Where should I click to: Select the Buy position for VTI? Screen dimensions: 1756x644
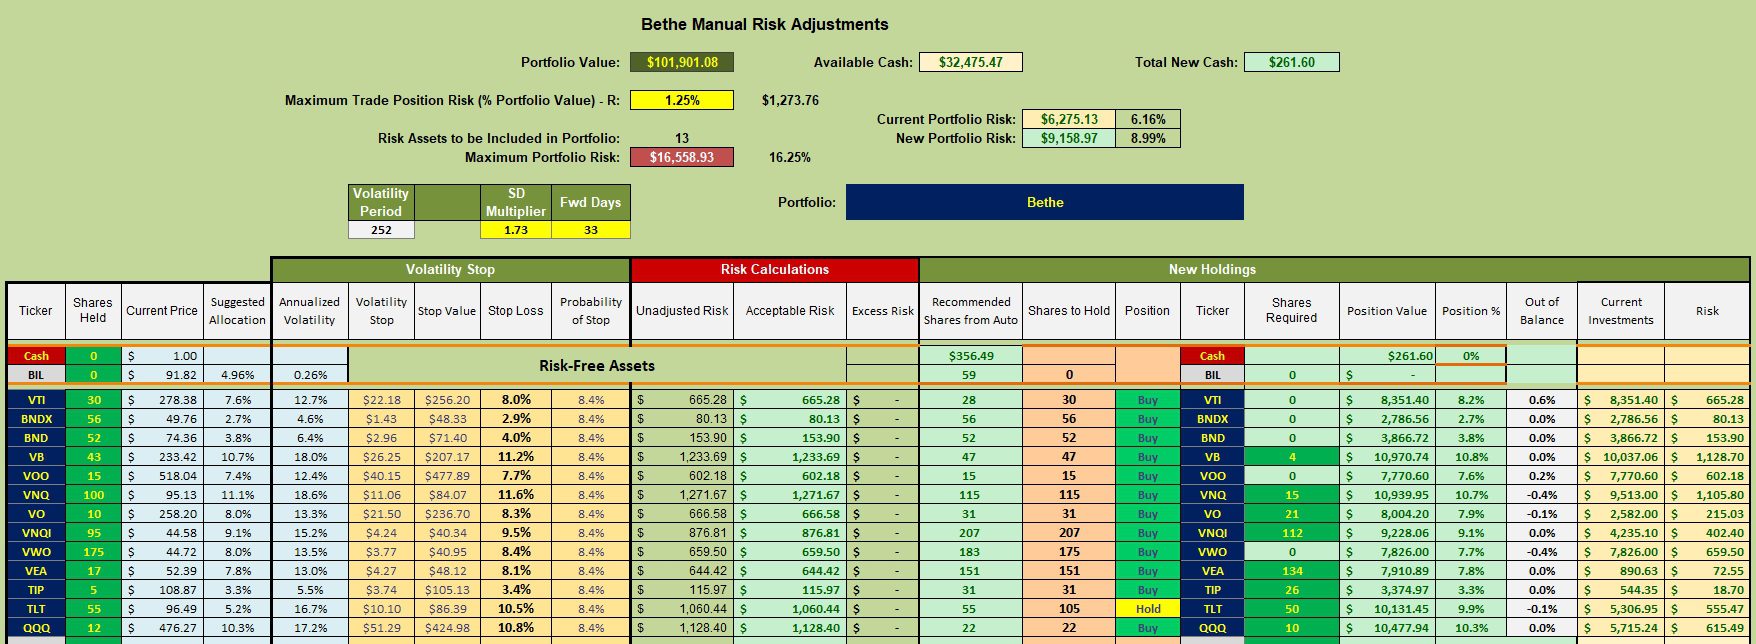(x=1148, y=400)
